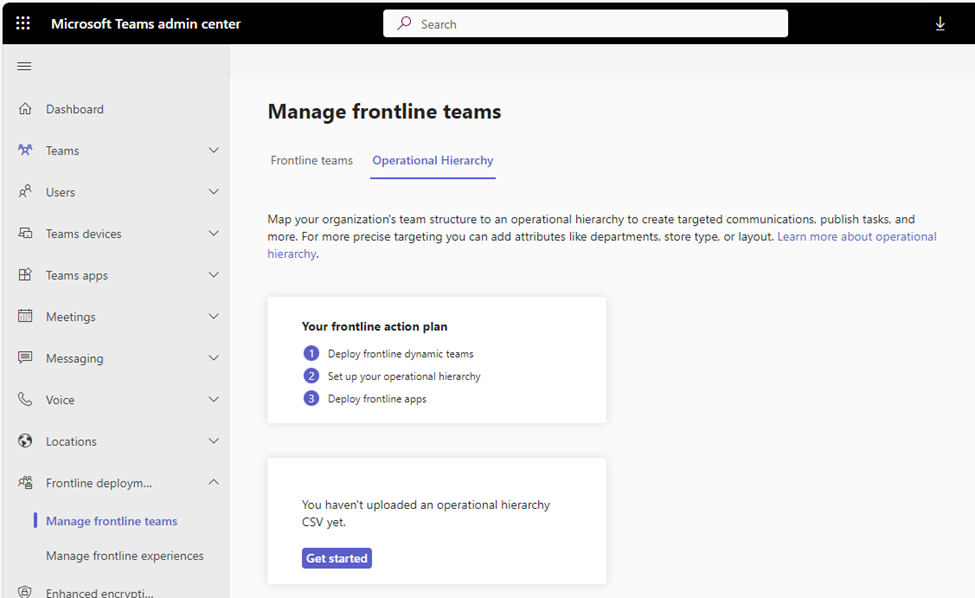This screenshot has width=975, height=598.
Task: Click the Dashboard home icon
Action: (x=25, y=109)
